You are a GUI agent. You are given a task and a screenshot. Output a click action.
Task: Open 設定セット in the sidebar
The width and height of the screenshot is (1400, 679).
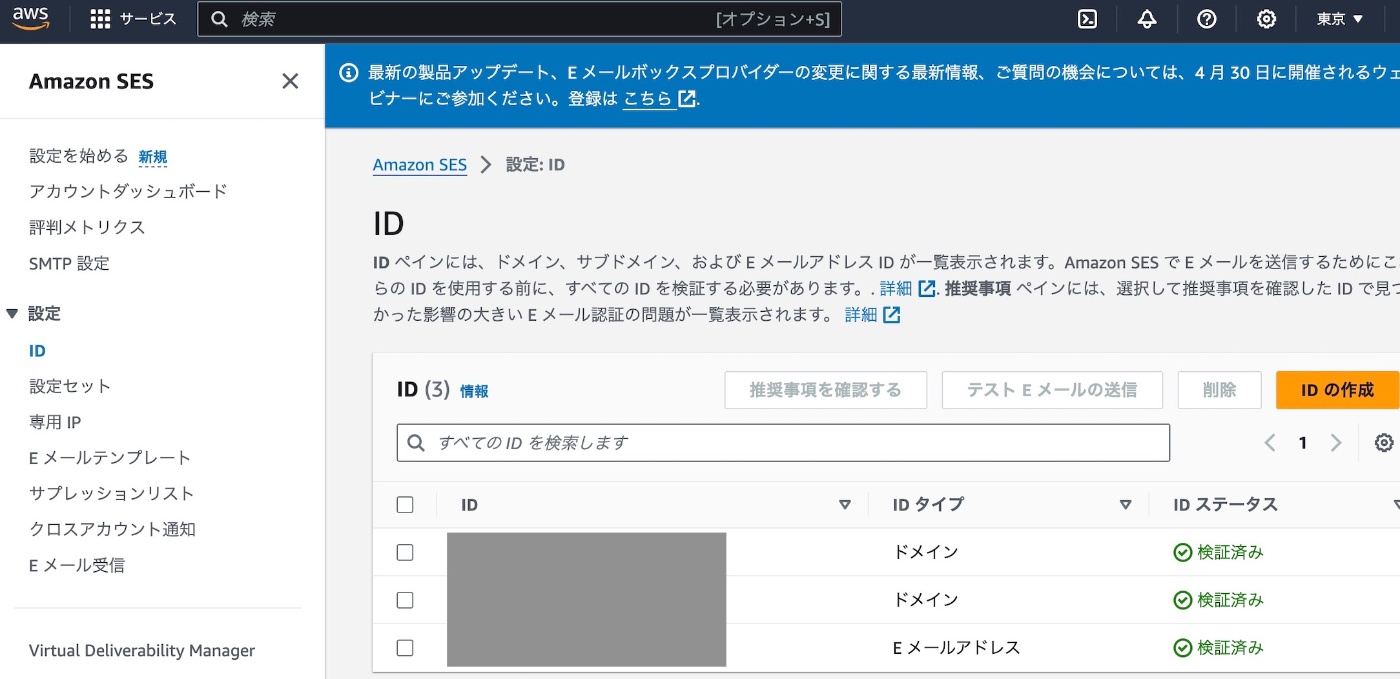point(70,386)
